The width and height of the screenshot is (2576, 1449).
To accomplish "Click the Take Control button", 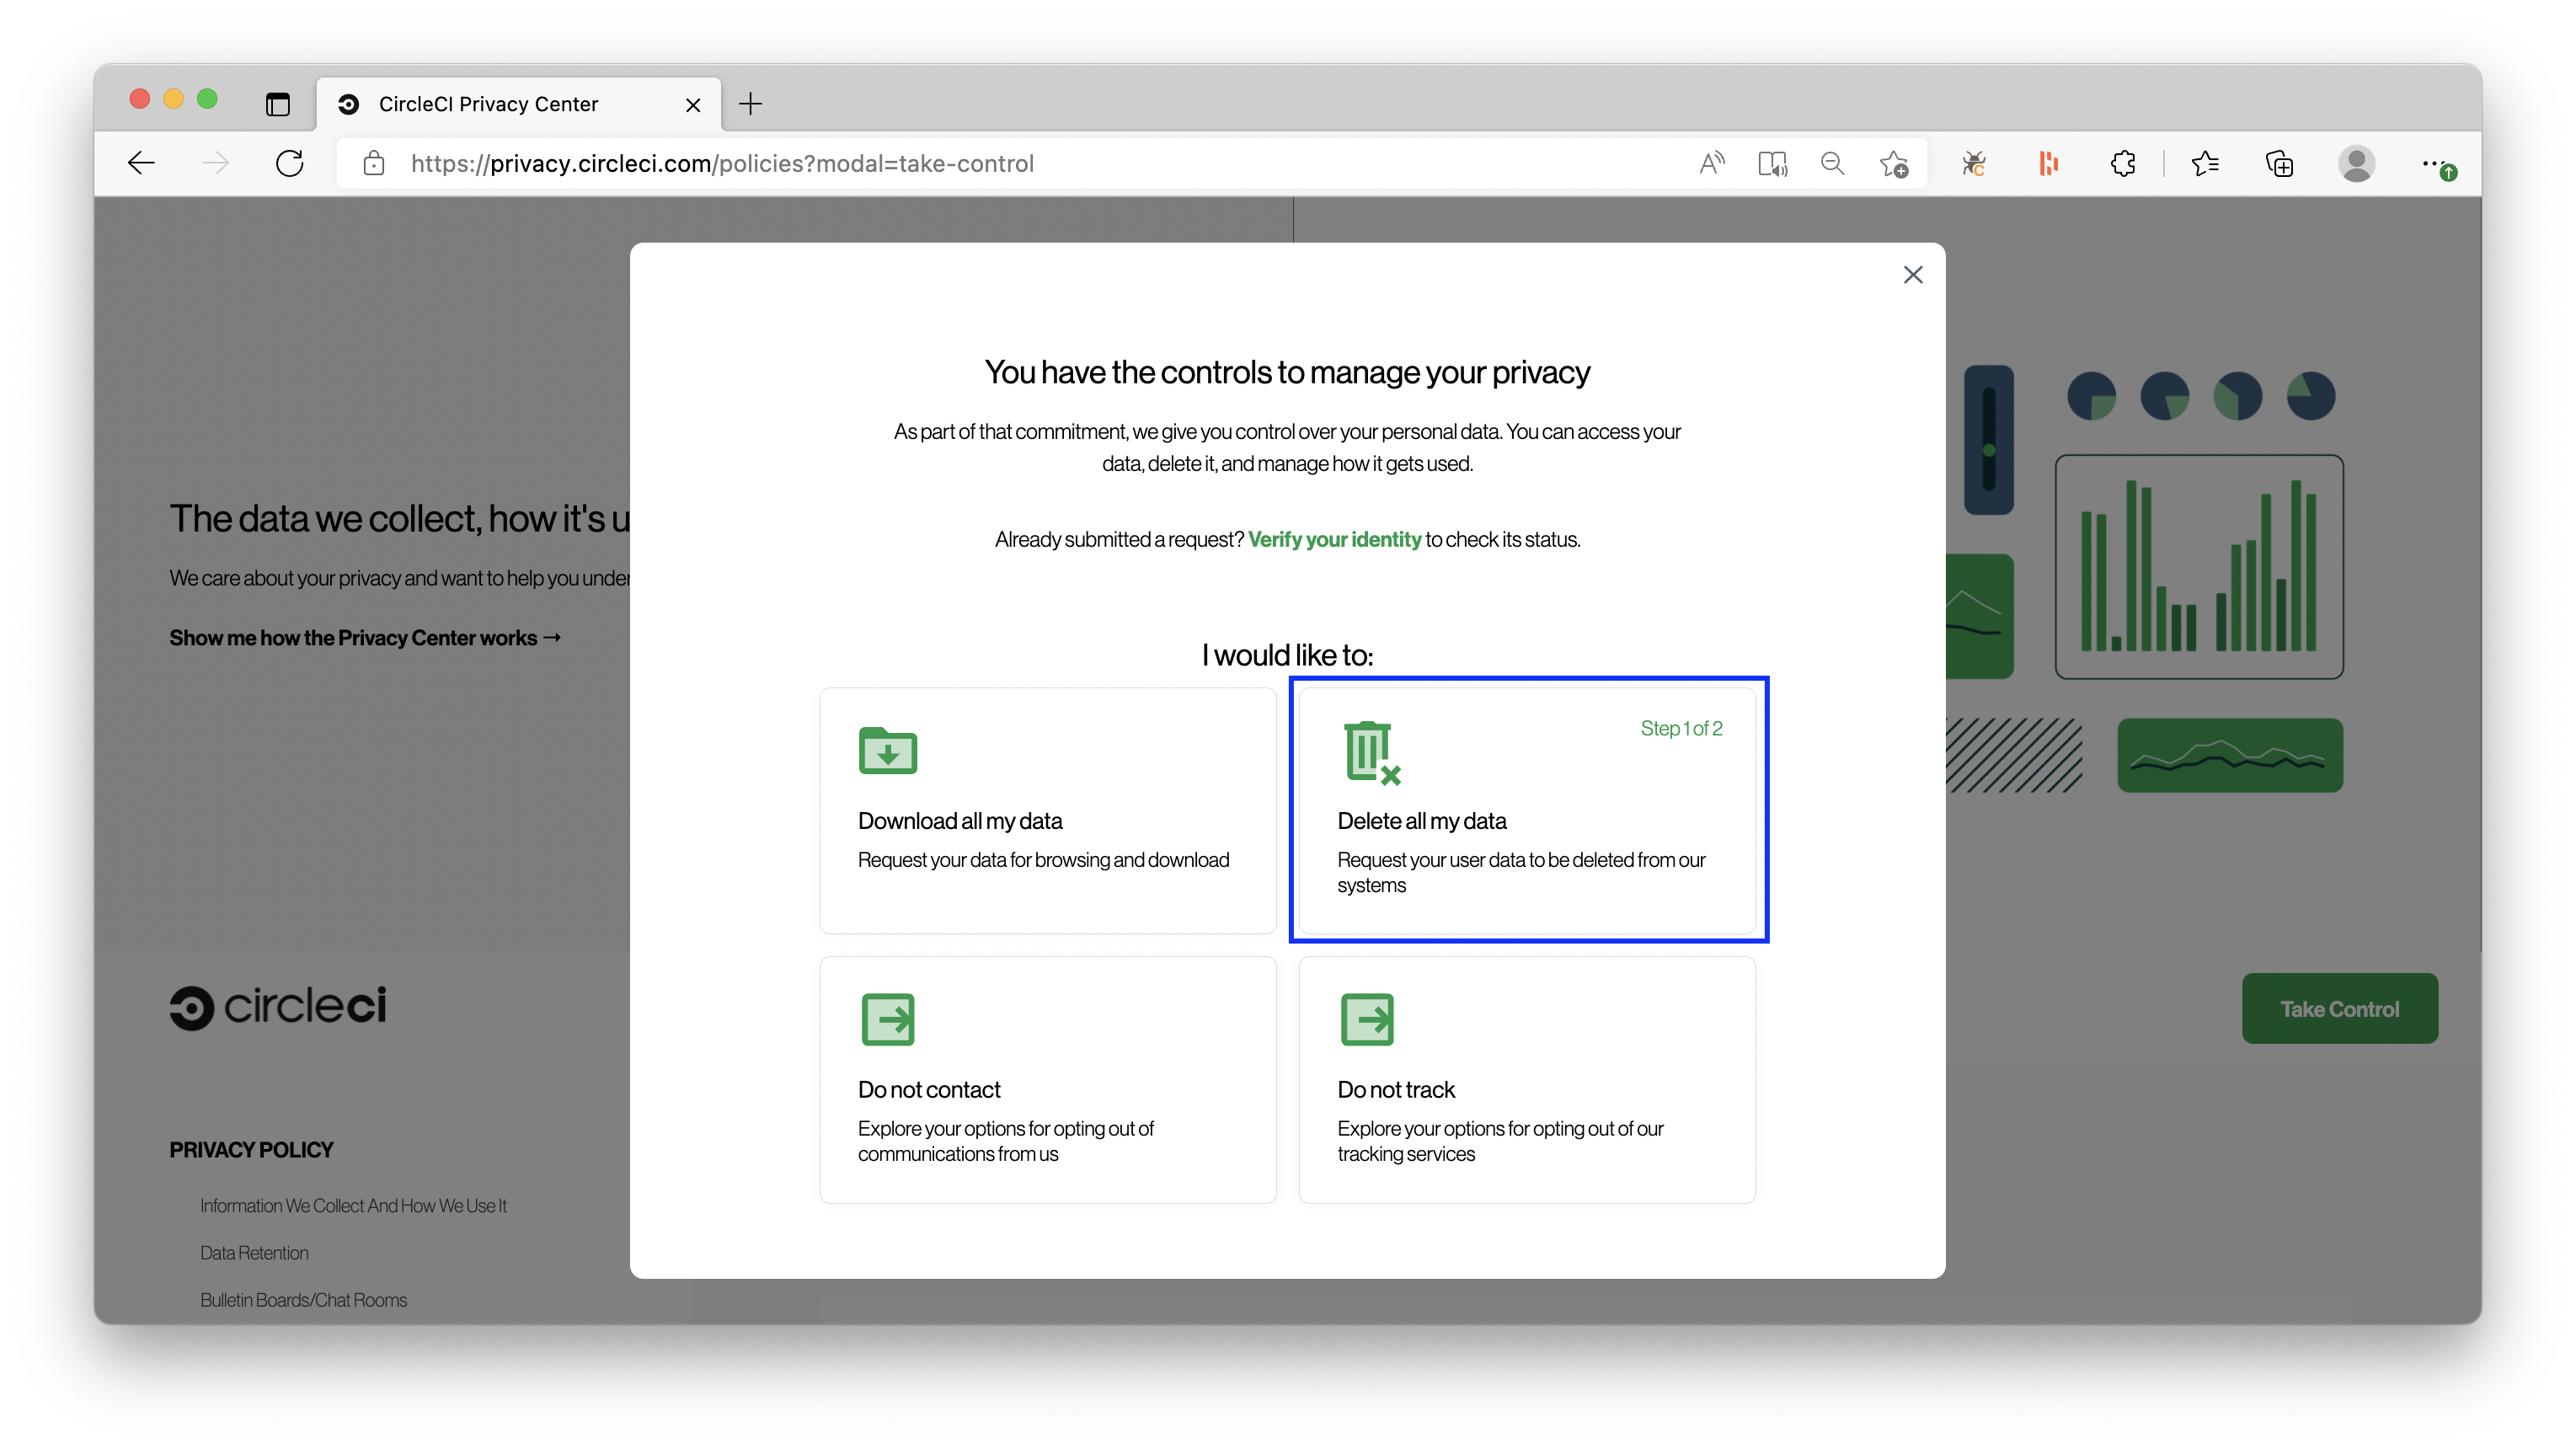I will click(2339, 1007).
